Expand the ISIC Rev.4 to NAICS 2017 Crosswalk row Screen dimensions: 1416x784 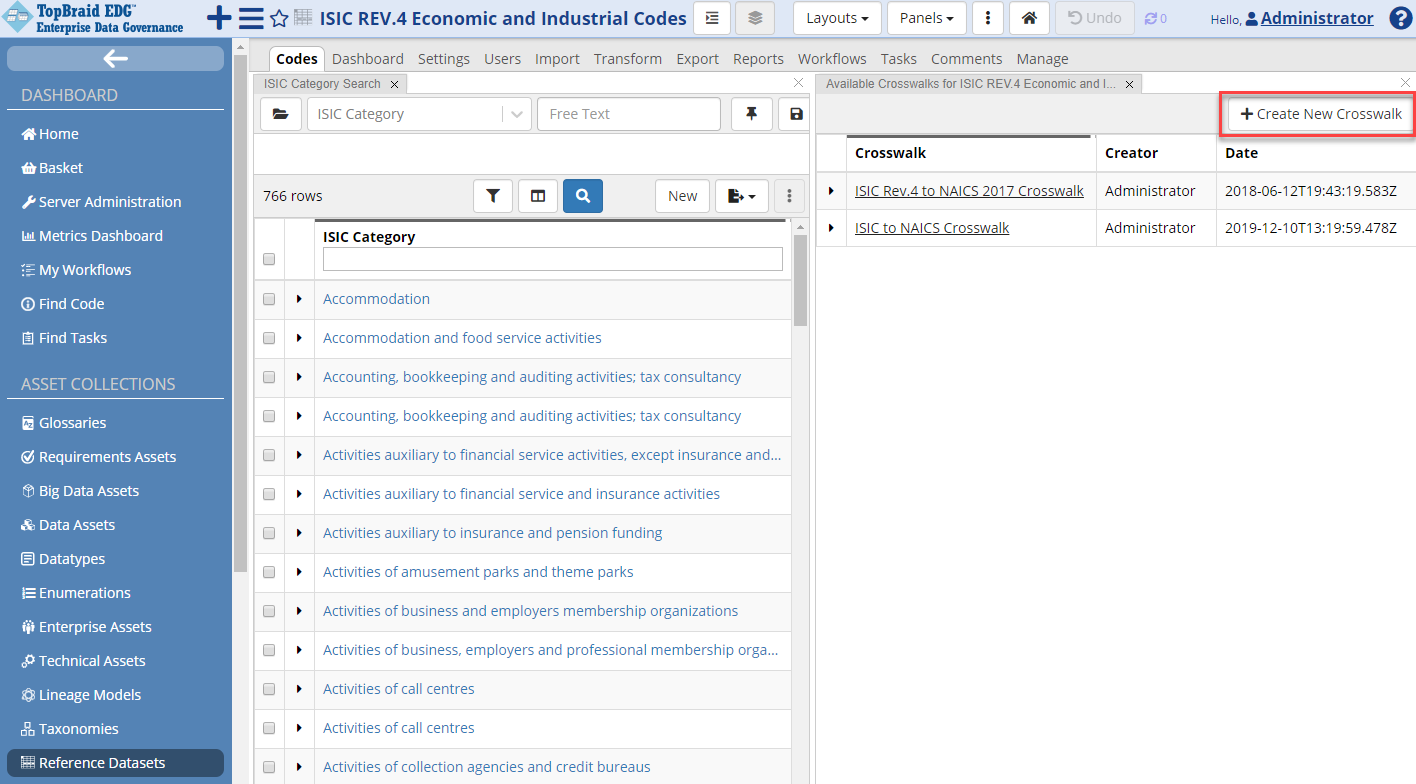[x=831, y=191]
